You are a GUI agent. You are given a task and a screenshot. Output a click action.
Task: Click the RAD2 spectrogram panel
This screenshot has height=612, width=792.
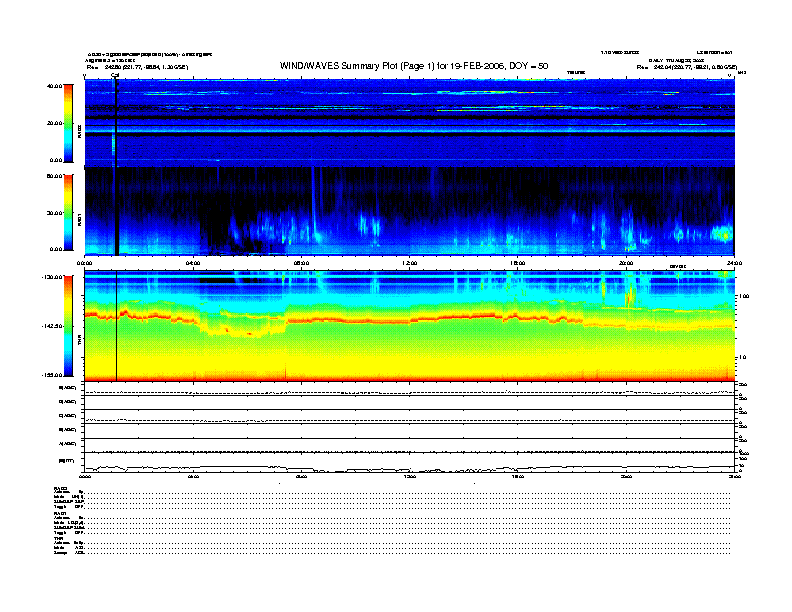410,123
